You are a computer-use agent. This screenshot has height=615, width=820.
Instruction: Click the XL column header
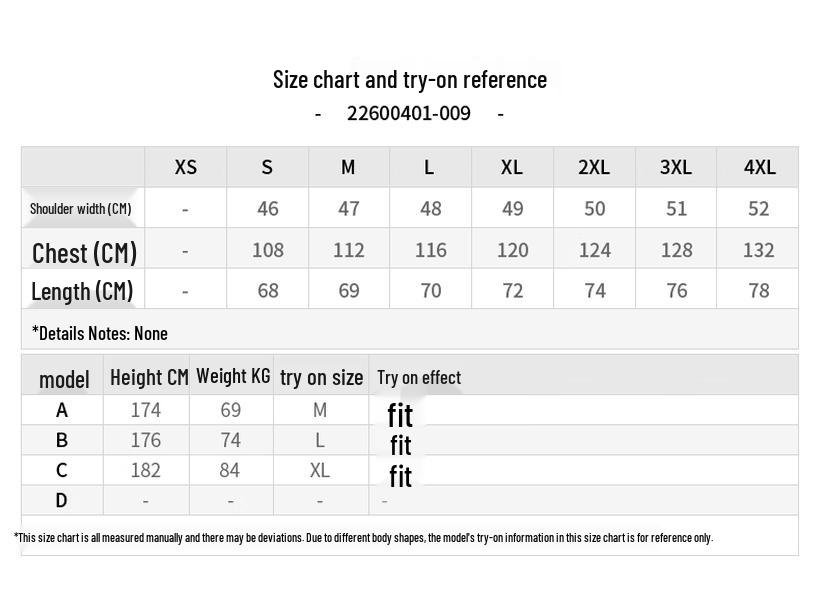point(511,167)
